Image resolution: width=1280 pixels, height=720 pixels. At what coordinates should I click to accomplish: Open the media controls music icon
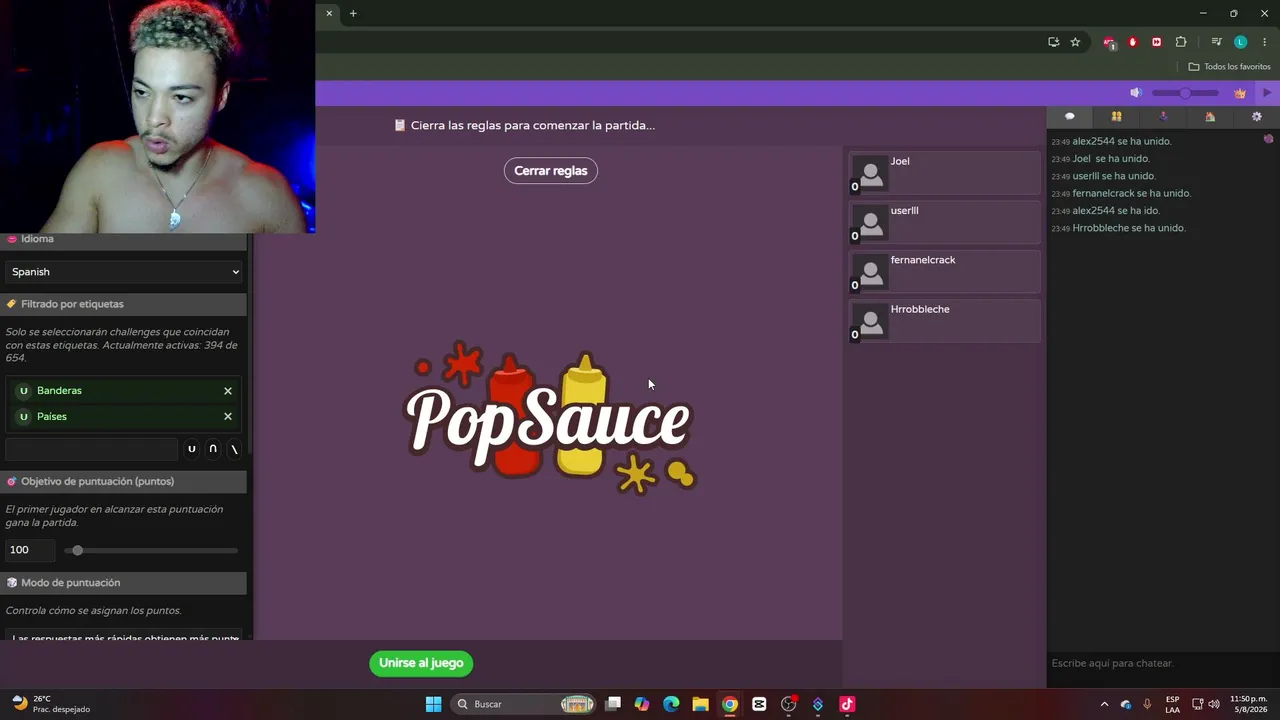click(1216, 42)
